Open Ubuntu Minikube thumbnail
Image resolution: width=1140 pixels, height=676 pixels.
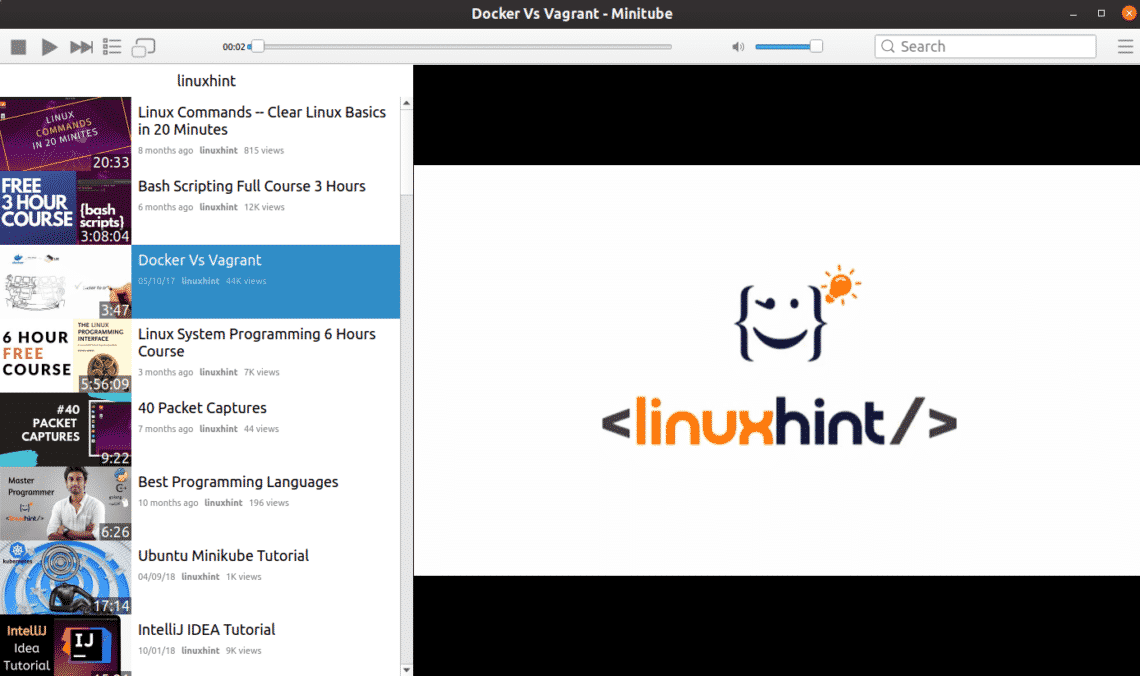(65, 578)
